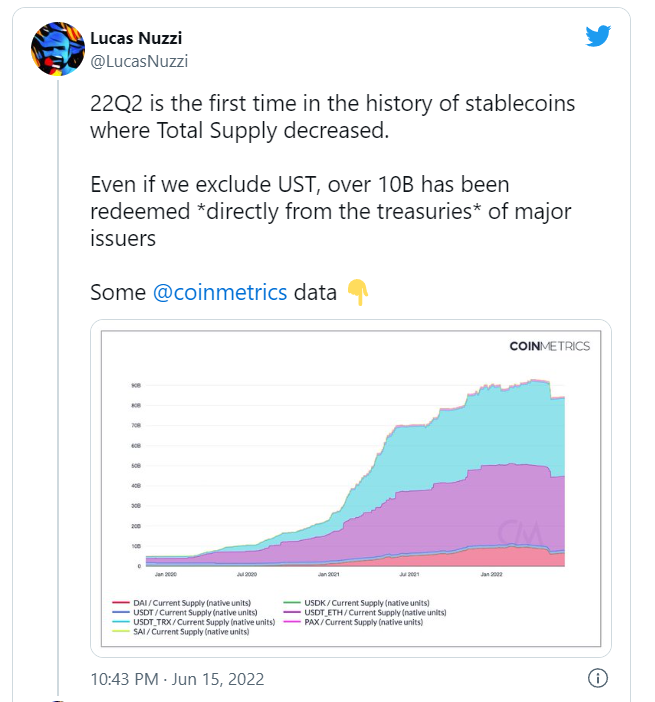Toggle the USDT_TRX Current Supply legend item
Image resolution: width=655 pixels, height=702 pixels.
(x=193, y=622)
